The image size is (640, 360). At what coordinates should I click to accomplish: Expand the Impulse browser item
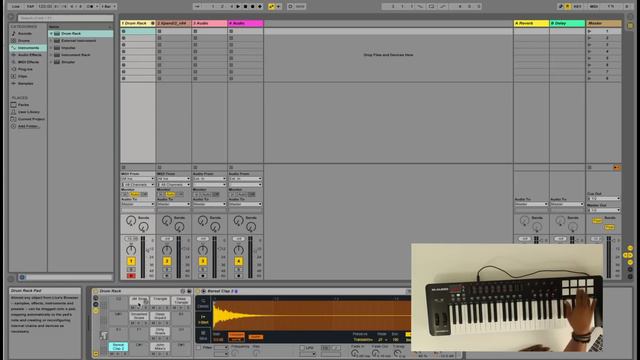click(51, 48)
